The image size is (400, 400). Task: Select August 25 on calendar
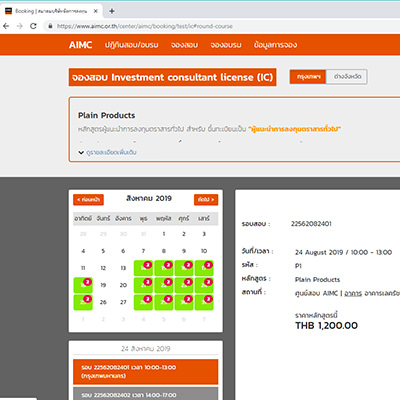pos(83,302)
